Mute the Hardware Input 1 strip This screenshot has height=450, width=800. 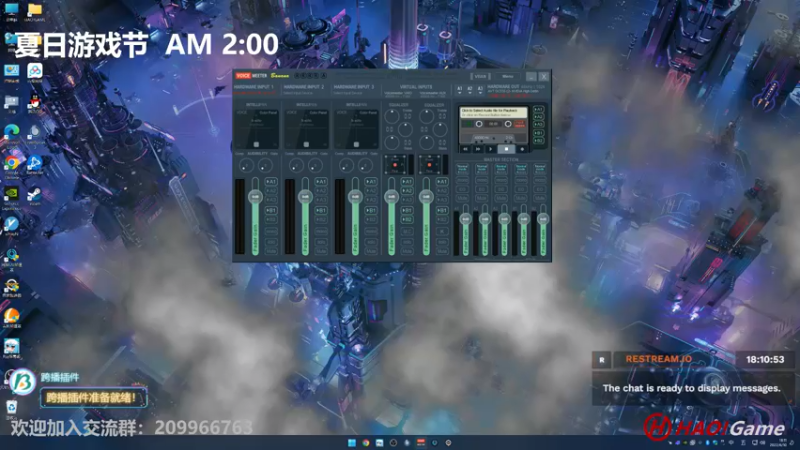click(271, 252)
